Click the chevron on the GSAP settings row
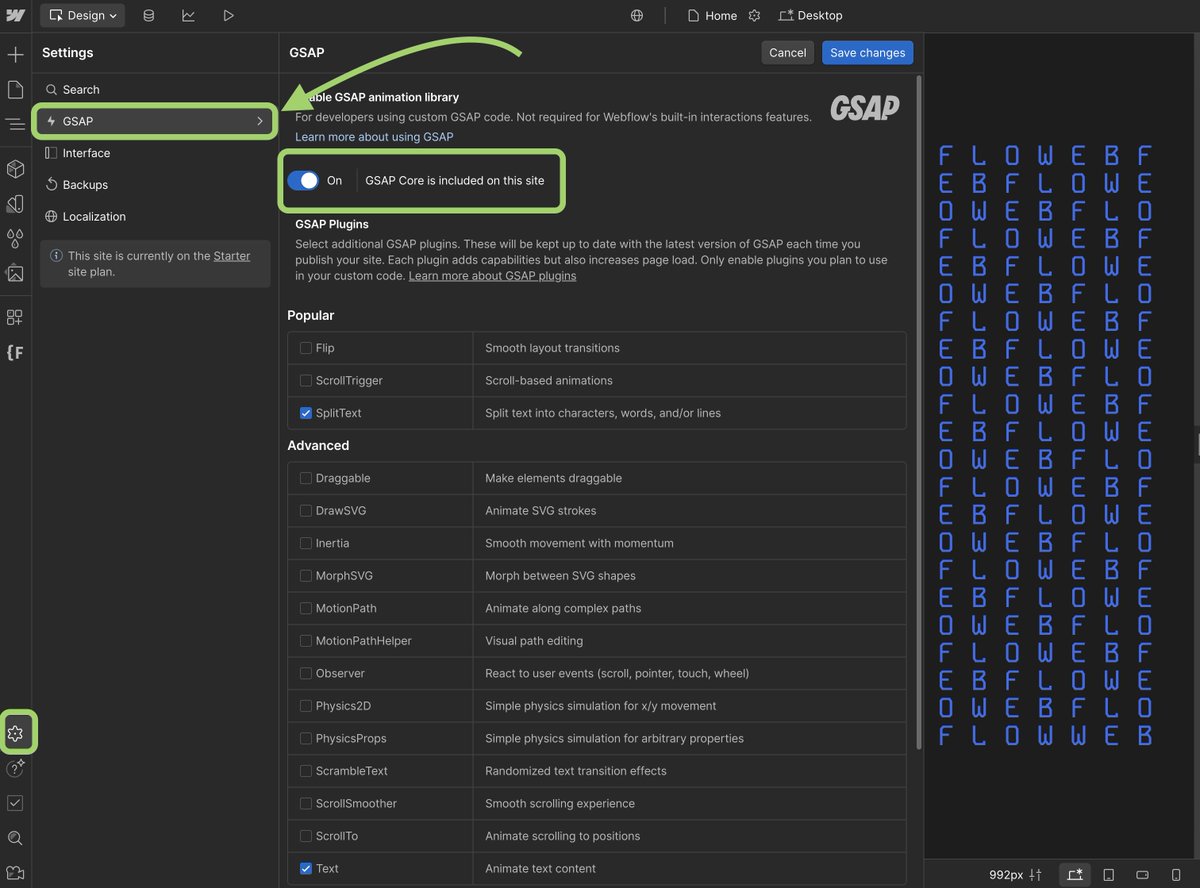The width and height of the screenshot is (1200, 888). pos(260,121)
